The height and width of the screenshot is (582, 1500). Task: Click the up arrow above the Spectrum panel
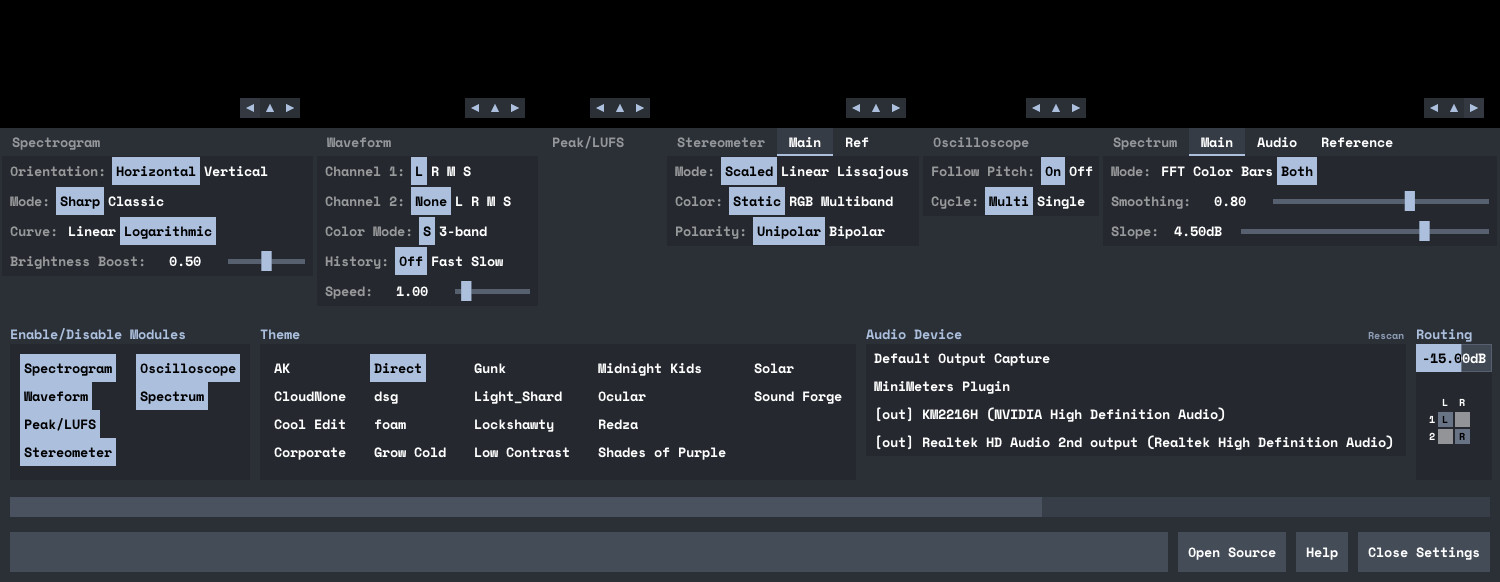click(1454, 108)
